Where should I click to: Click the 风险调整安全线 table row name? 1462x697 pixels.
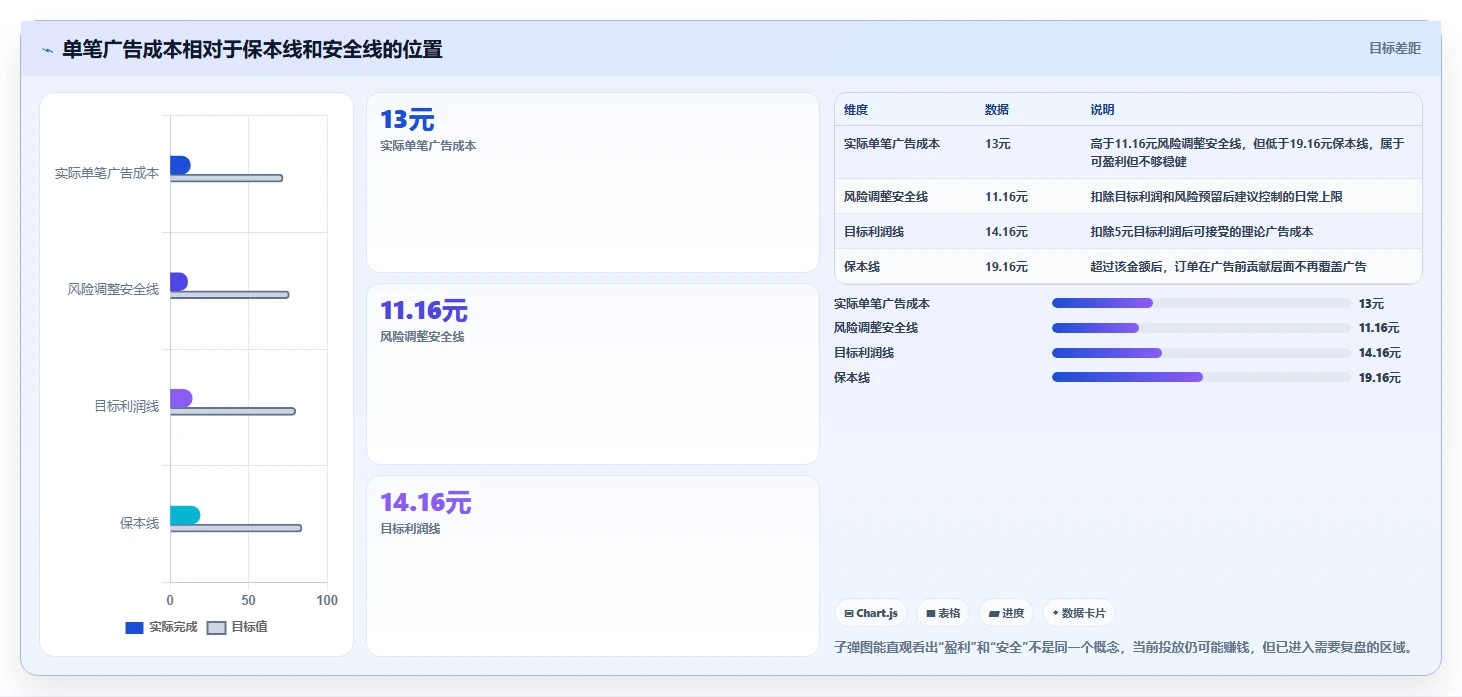click(886, 197)
